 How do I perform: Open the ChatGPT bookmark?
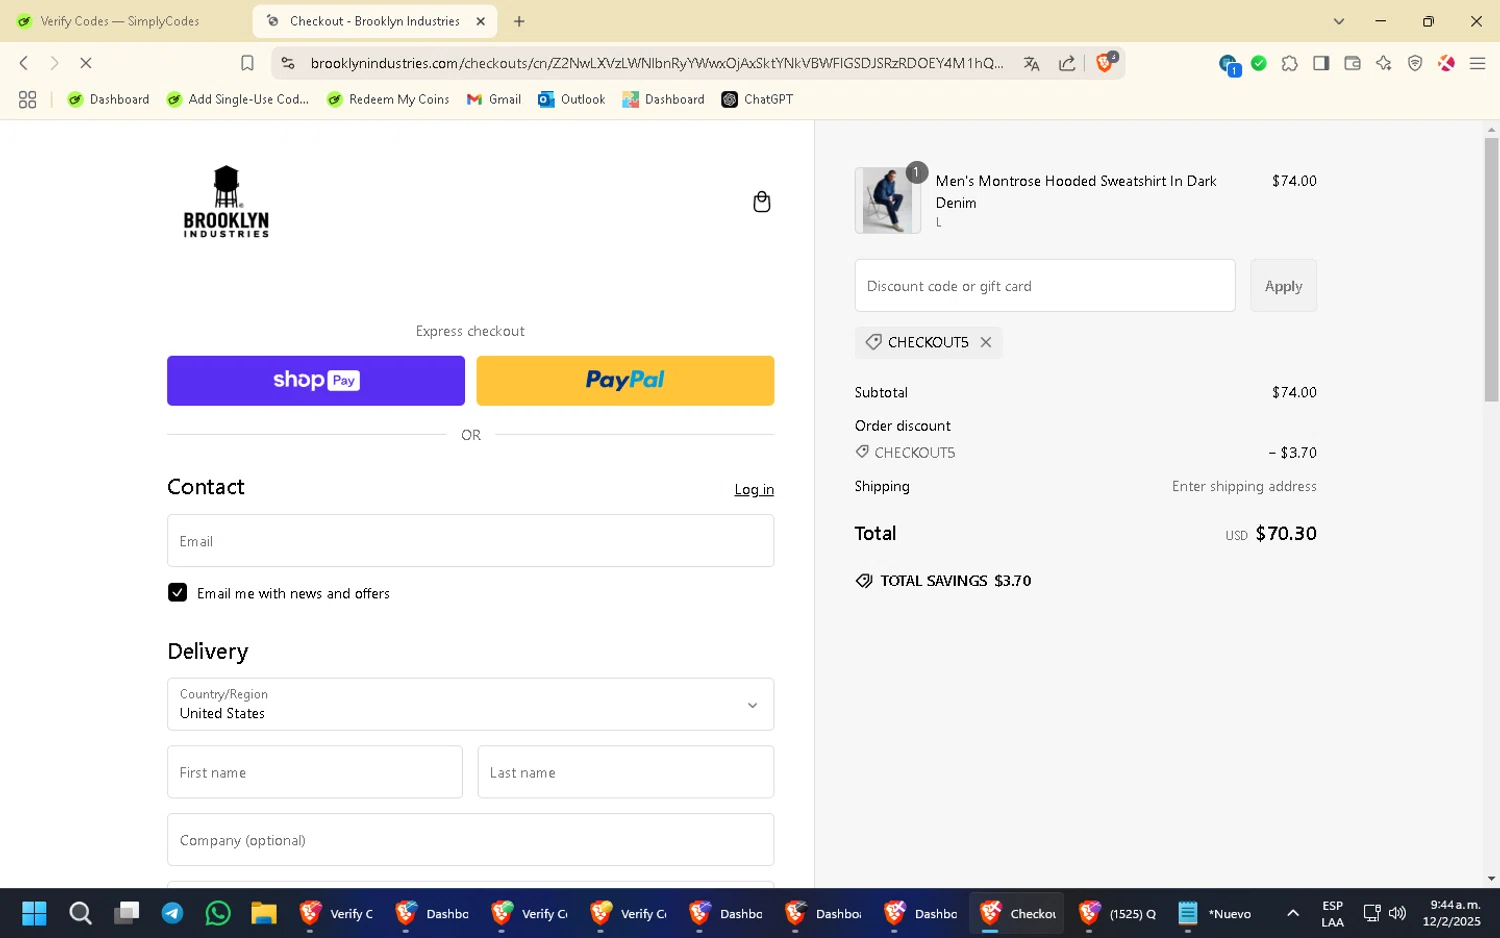[x=757, y=99]
